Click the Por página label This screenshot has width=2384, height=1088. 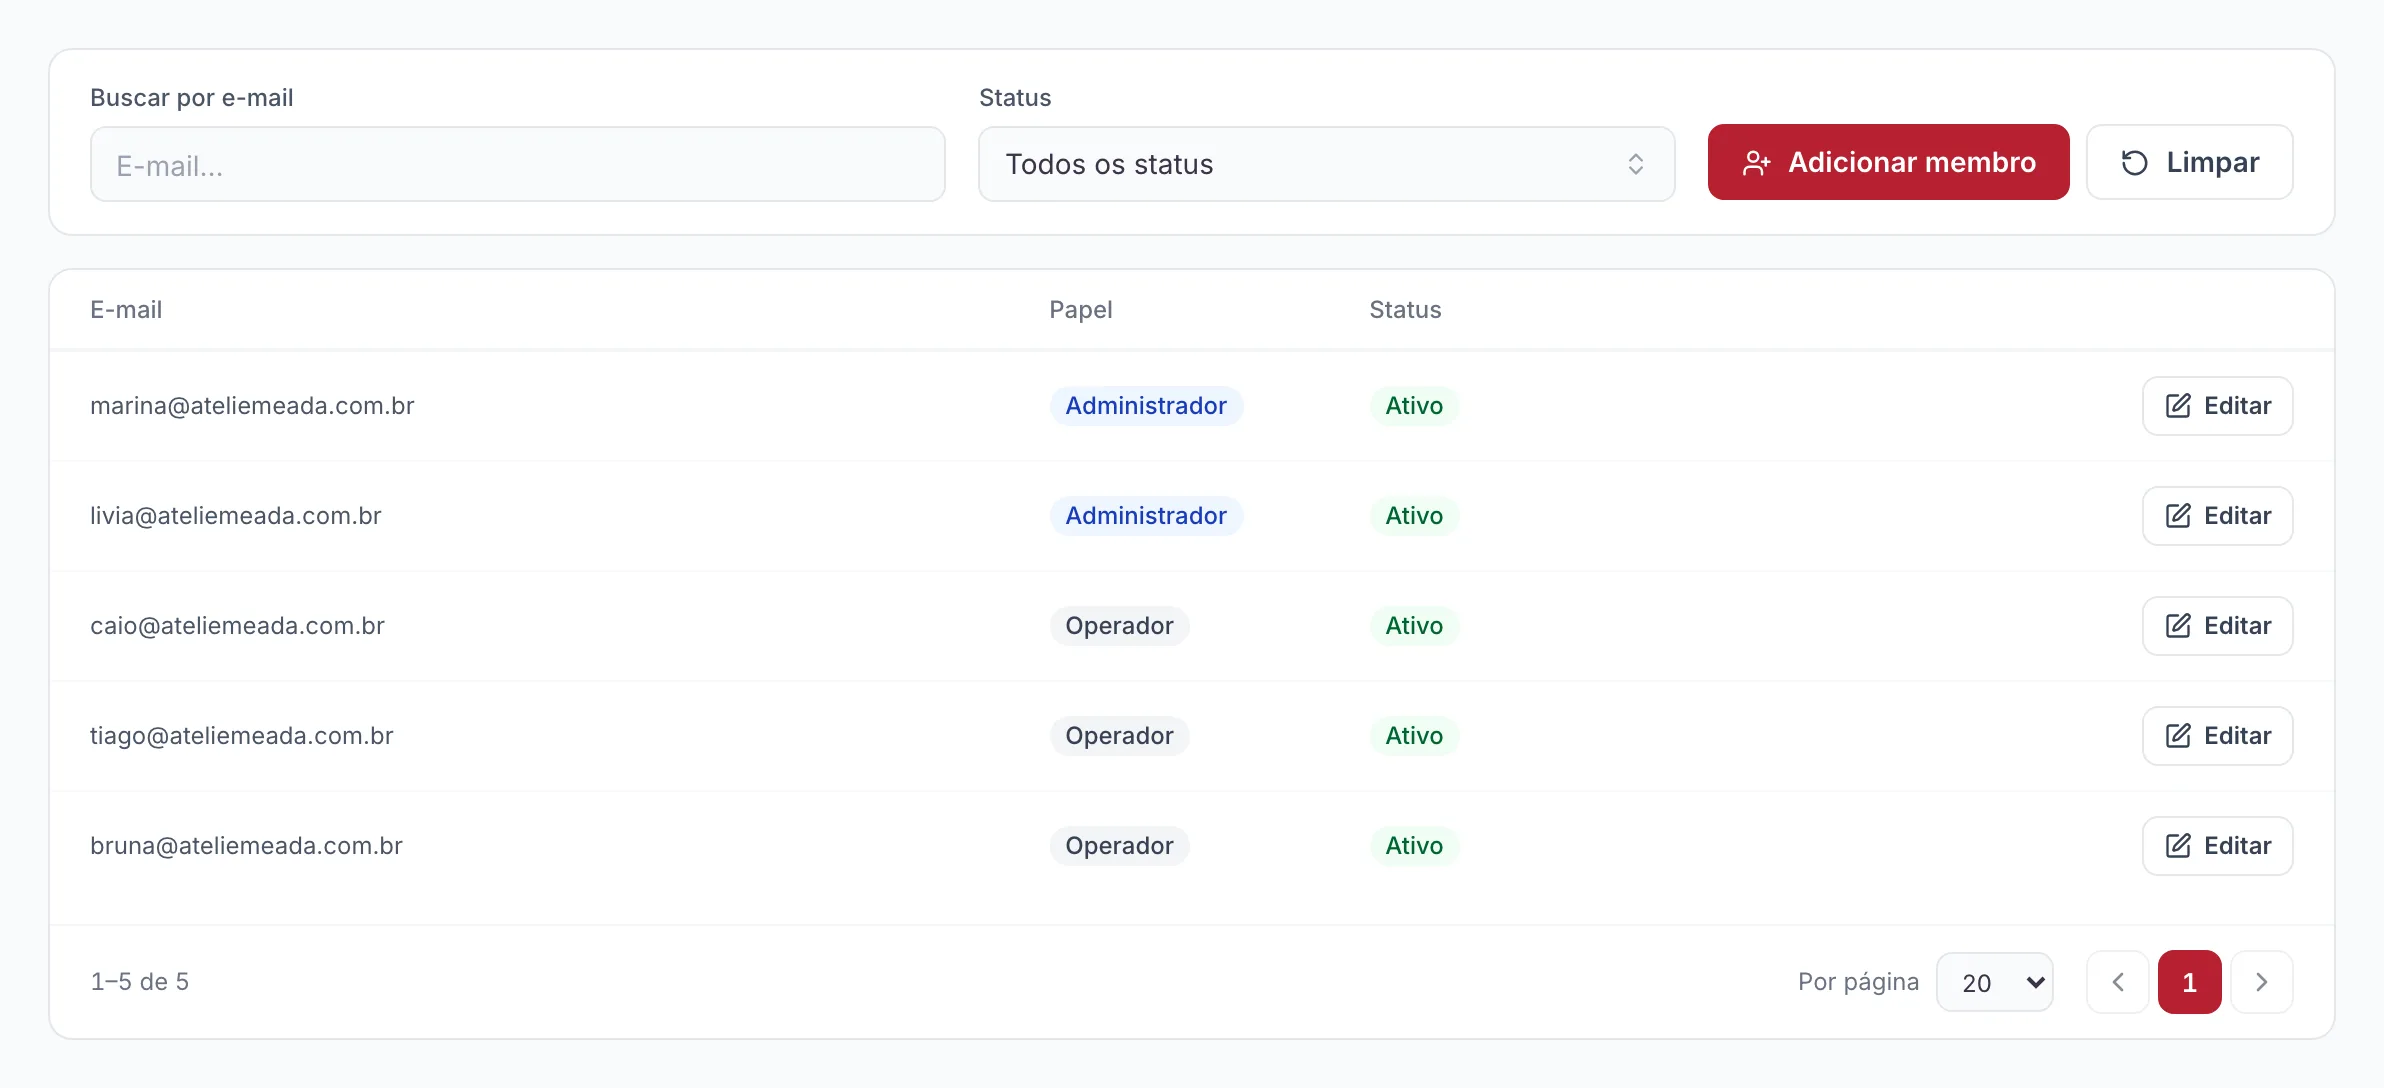(1858, 982)
